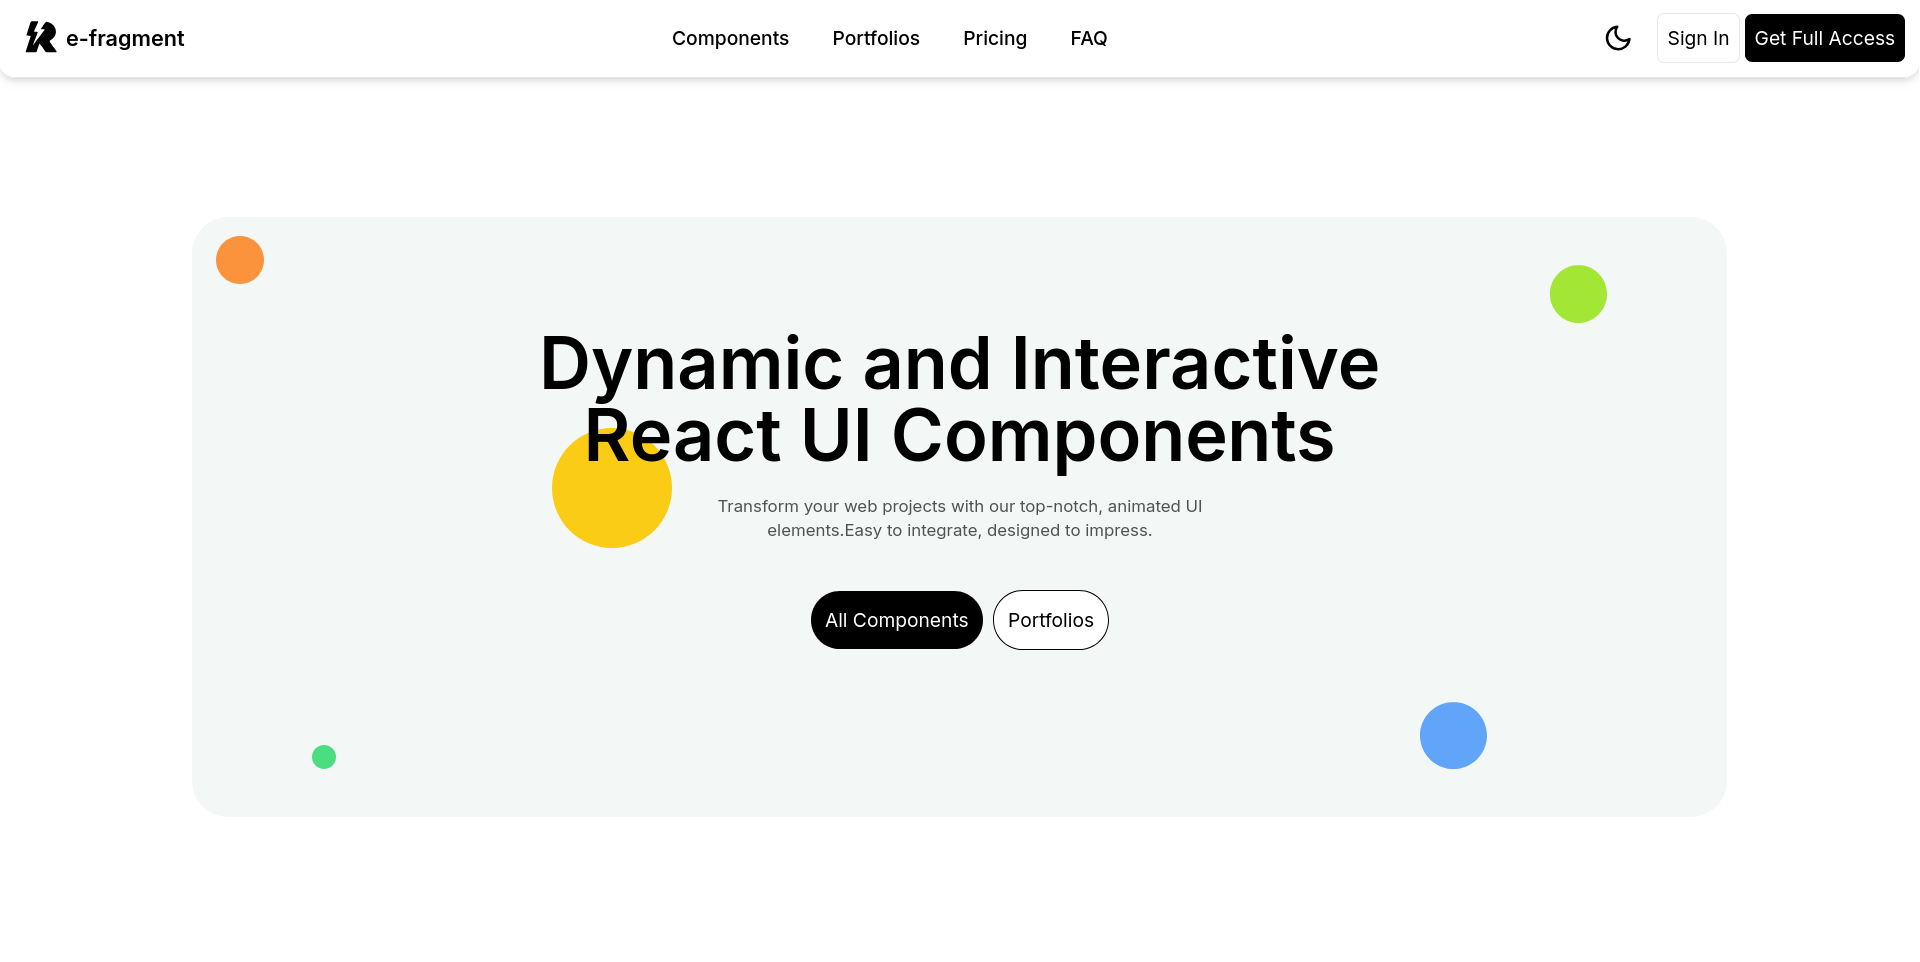The width and height of the screenshot is (1920, 962).
Task: Click the large yellow circle
Action: [612, 500]
